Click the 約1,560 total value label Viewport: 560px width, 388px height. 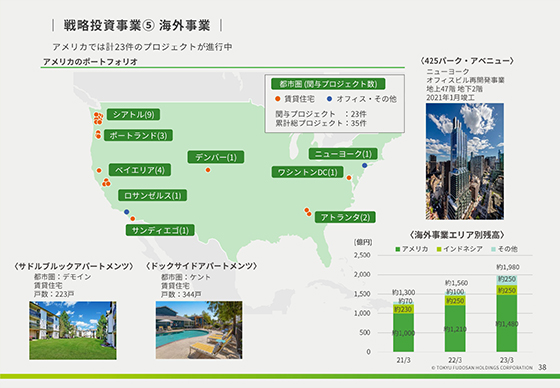456,283
